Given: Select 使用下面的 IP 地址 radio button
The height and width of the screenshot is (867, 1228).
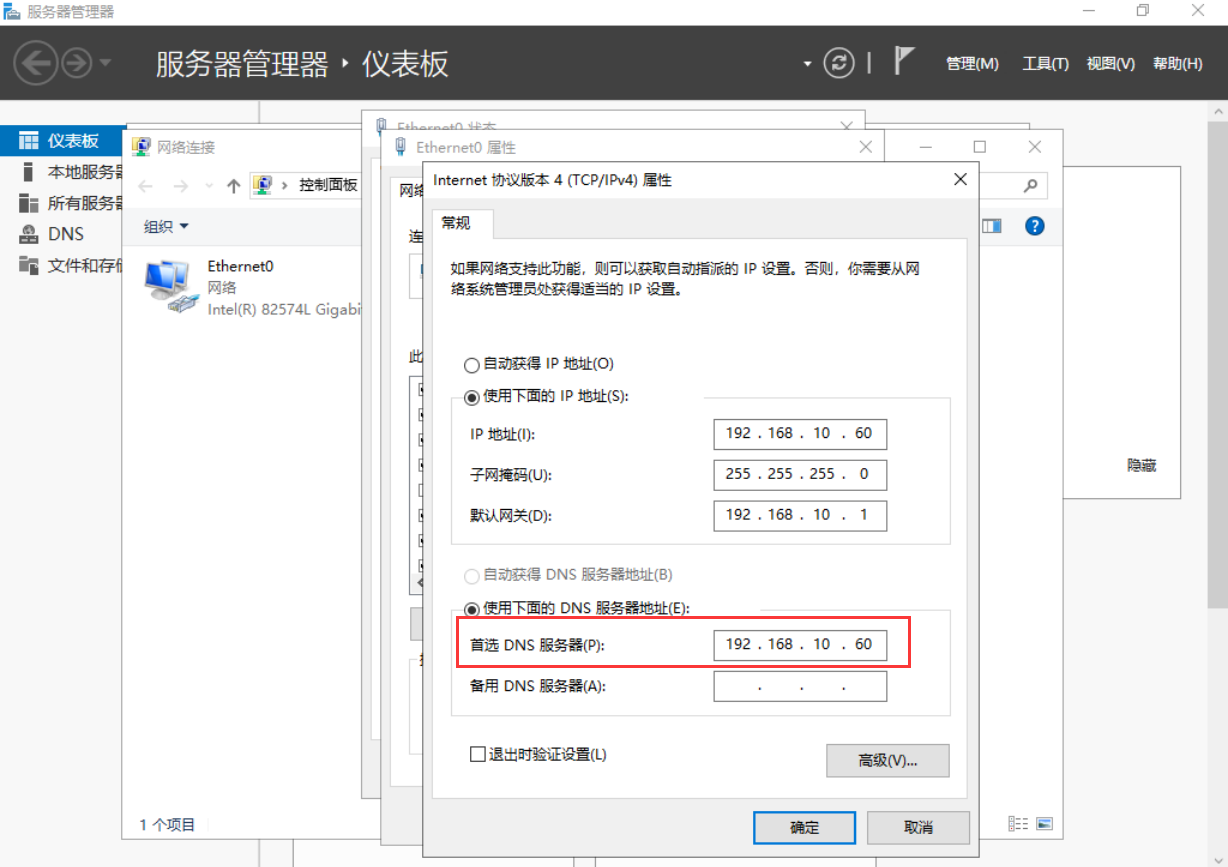Looking at the screenshot, I should (x=472, y=397).
